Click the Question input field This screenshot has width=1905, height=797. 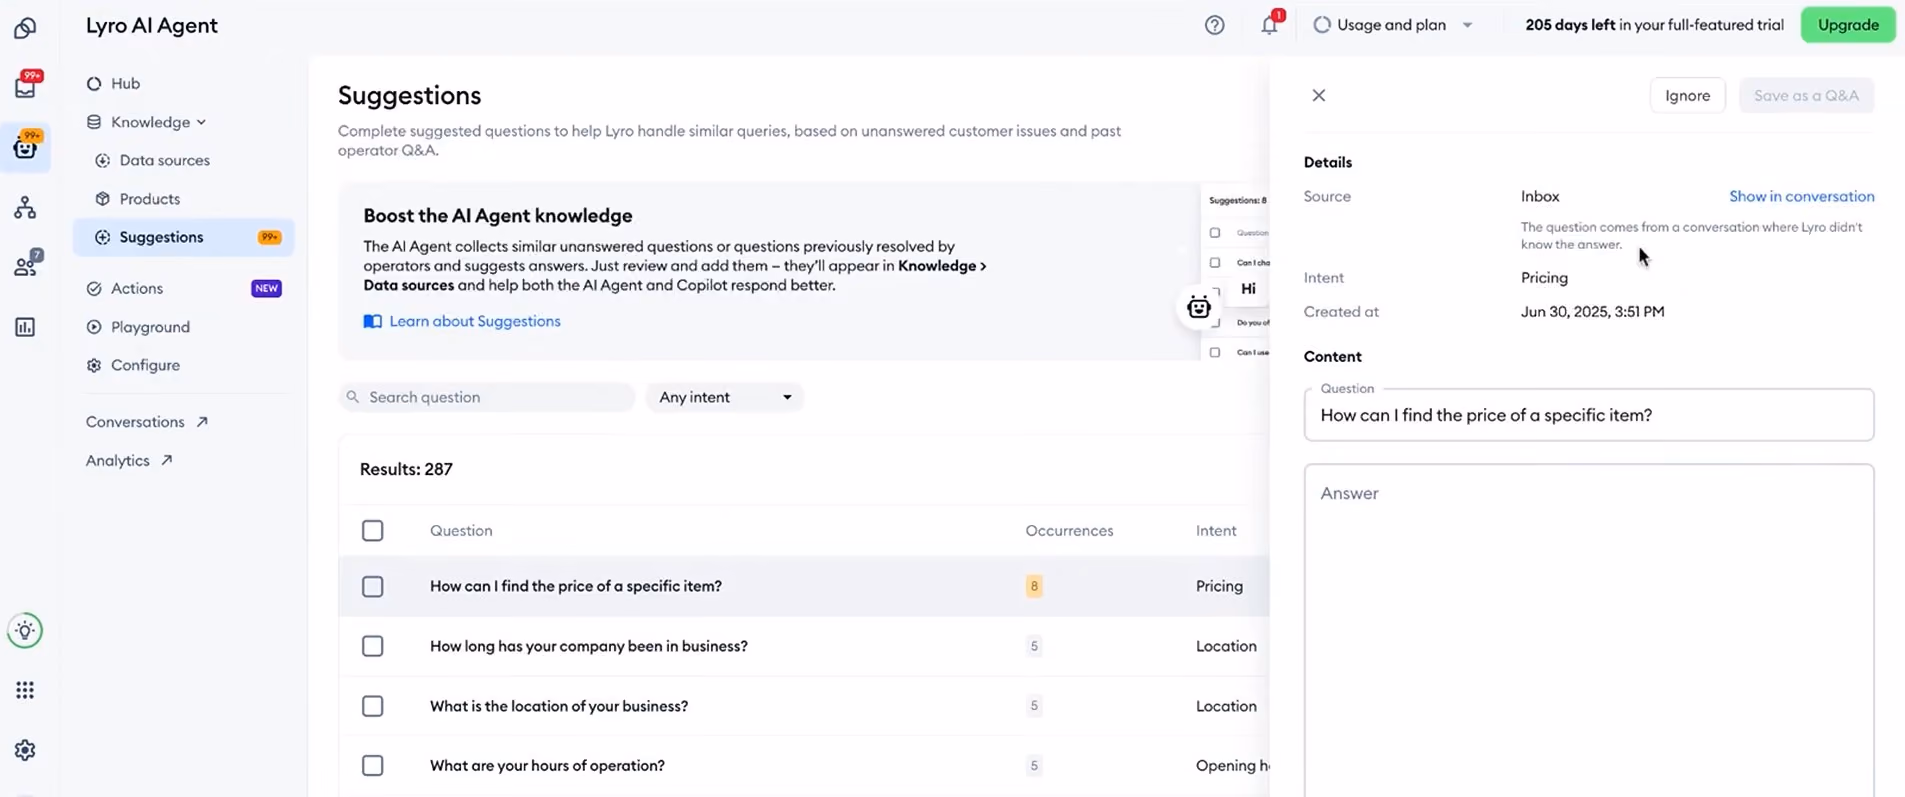(x=1589, y=415)
